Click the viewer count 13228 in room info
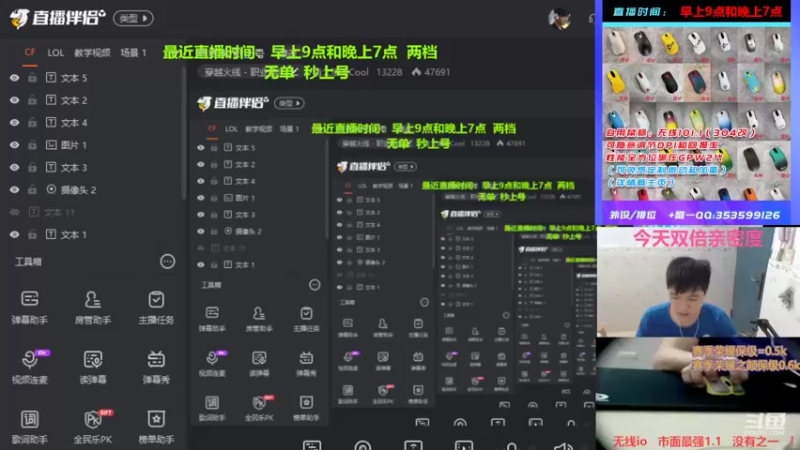This screenshot has height=450, width=800. [389, 72]
